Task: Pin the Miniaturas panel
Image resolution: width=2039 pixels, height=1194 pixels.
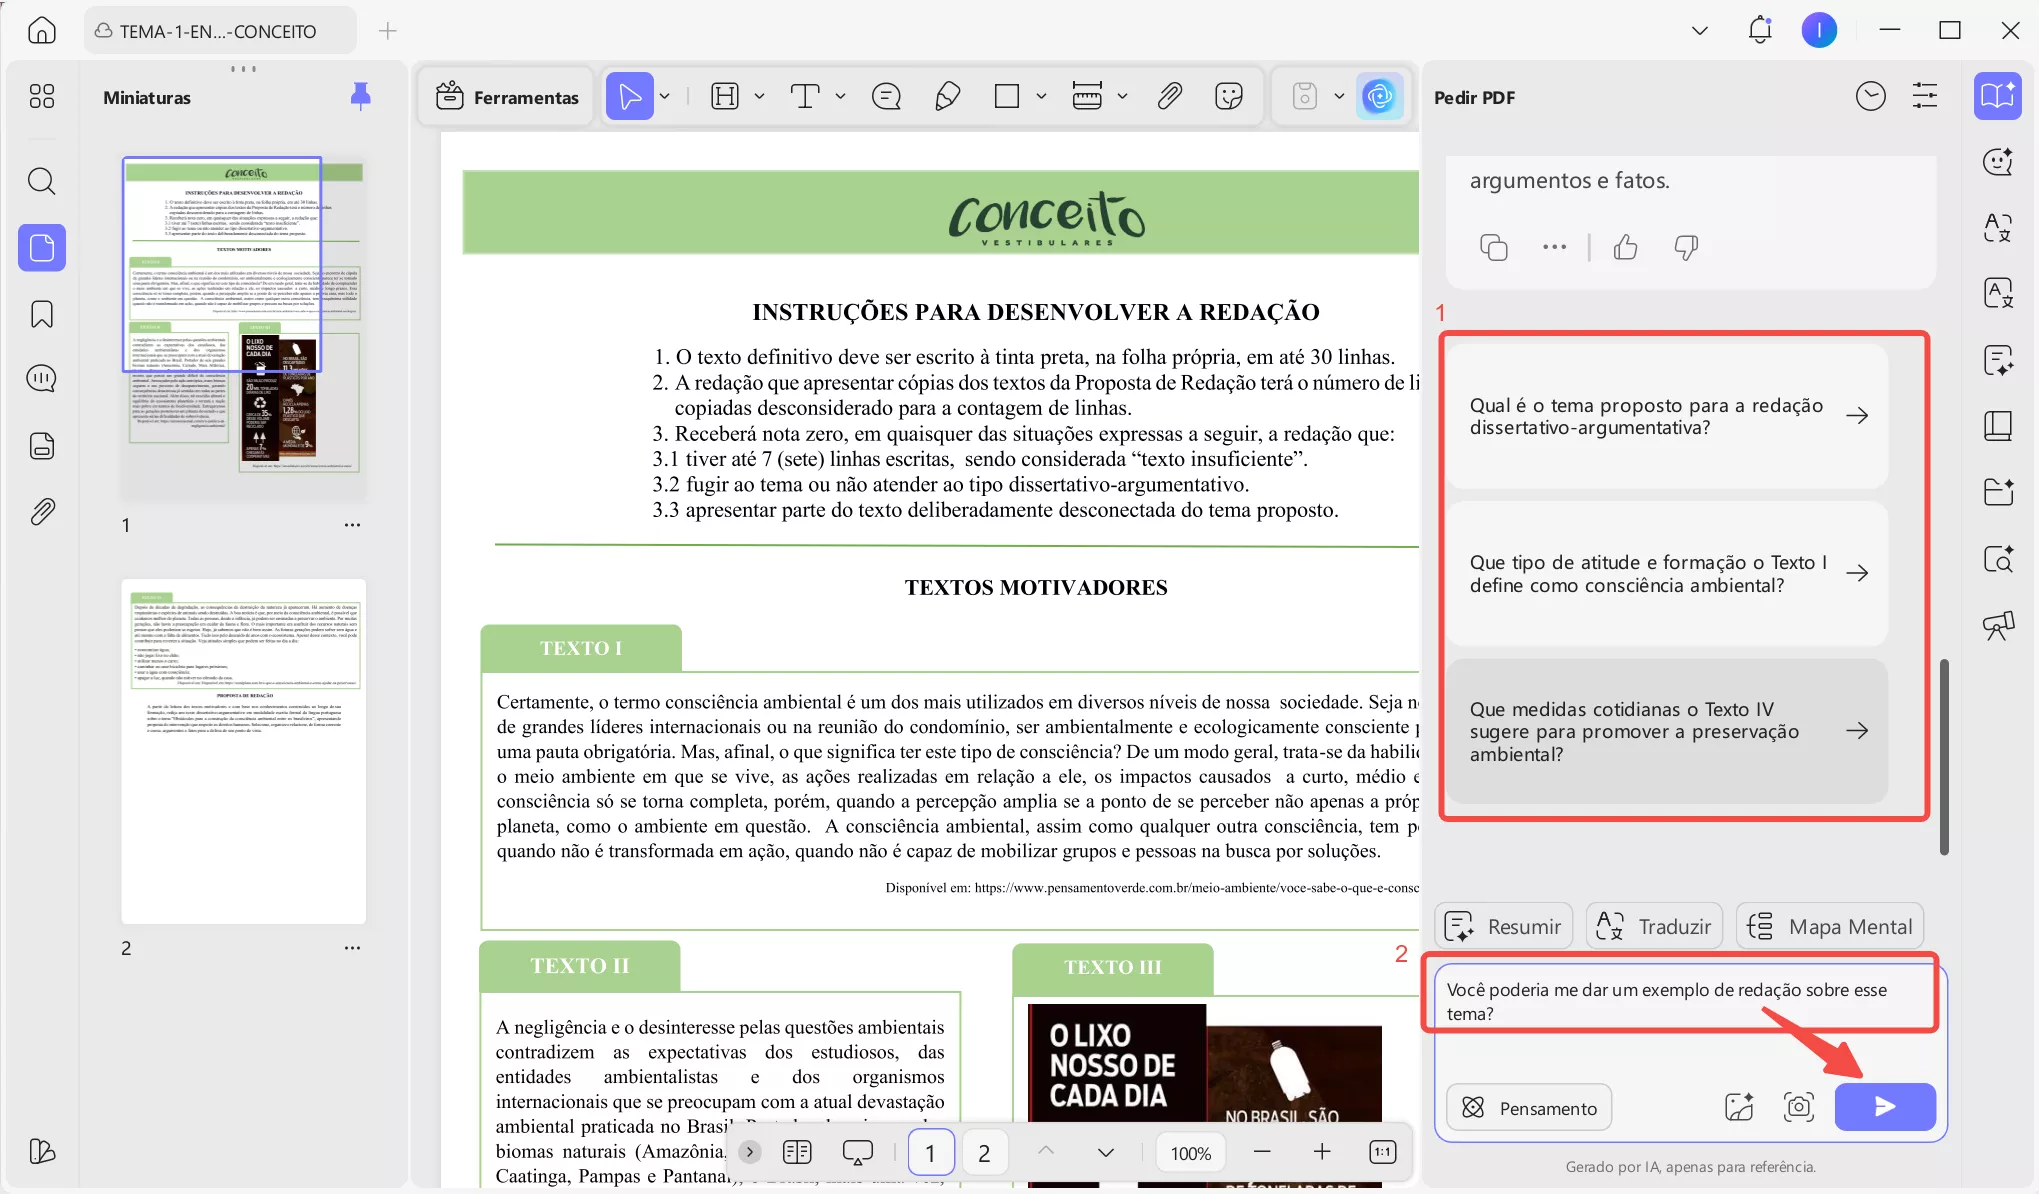Action: [x=360, y=95]
